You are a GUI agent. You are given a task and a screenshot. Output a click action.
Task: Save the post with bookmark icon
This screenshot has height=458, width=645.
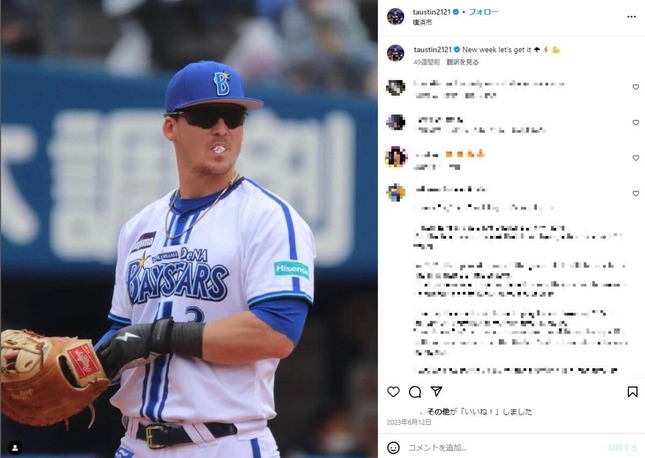(632, 392)
